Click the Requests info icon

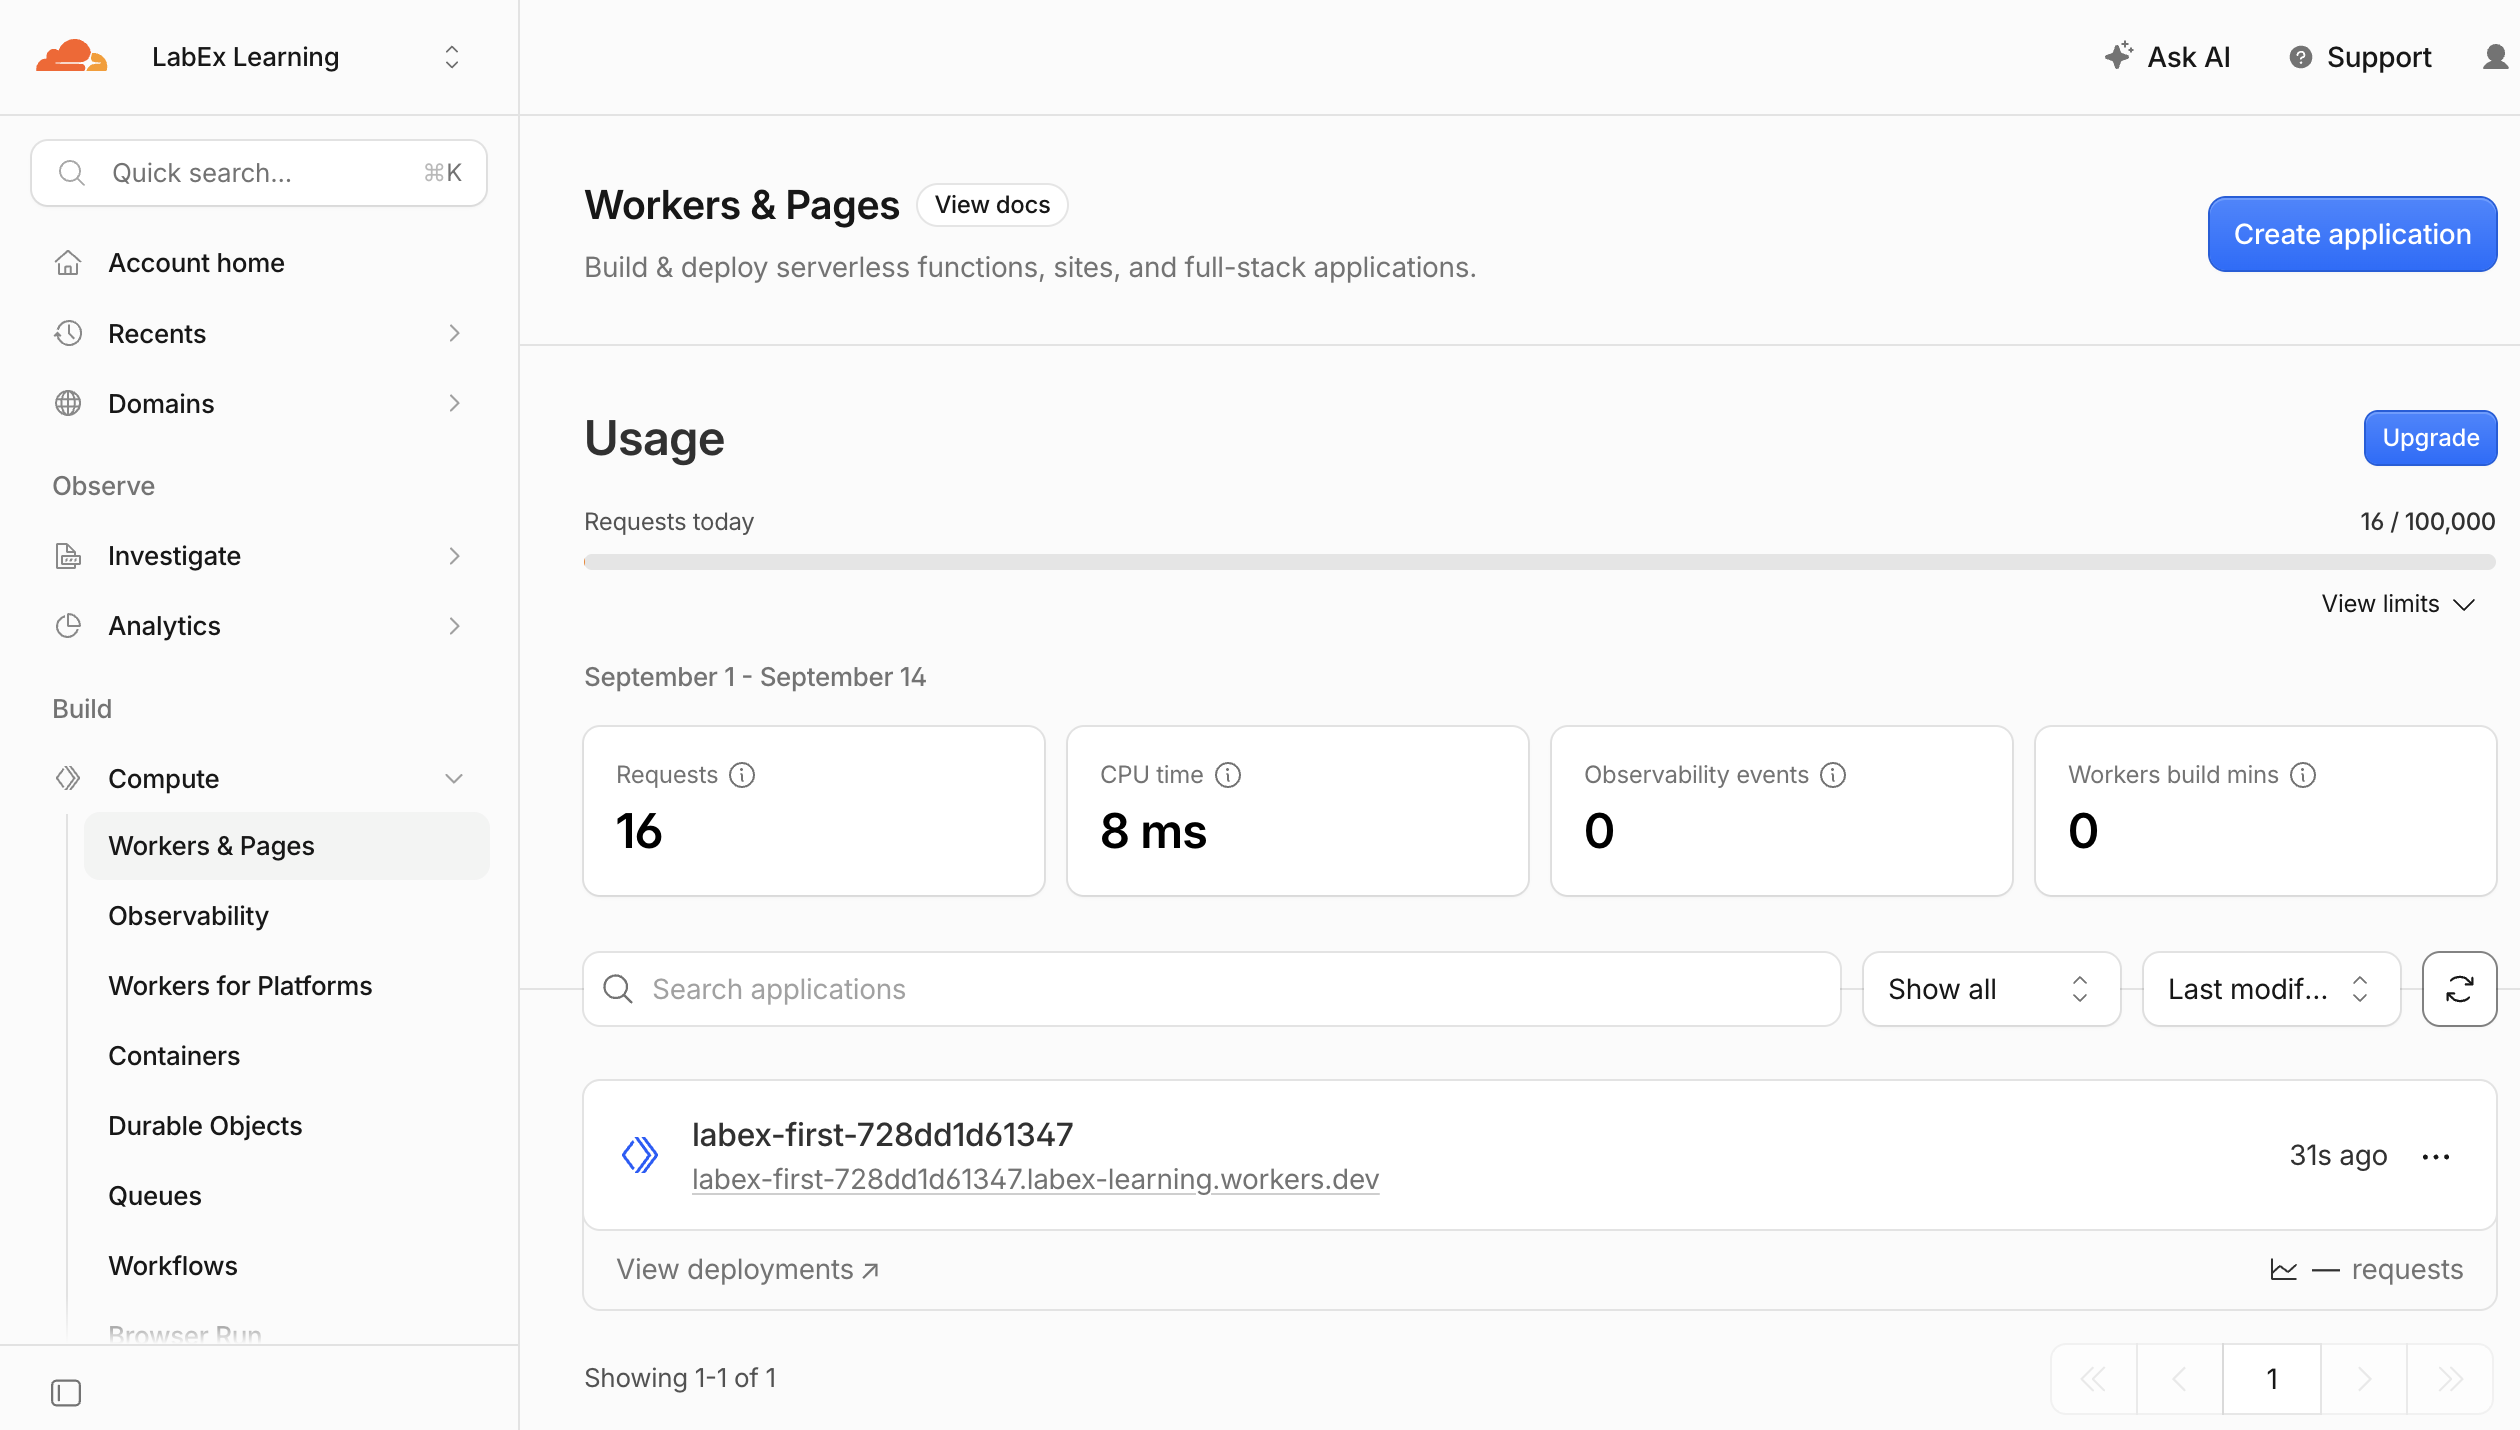tap(742, 775)
